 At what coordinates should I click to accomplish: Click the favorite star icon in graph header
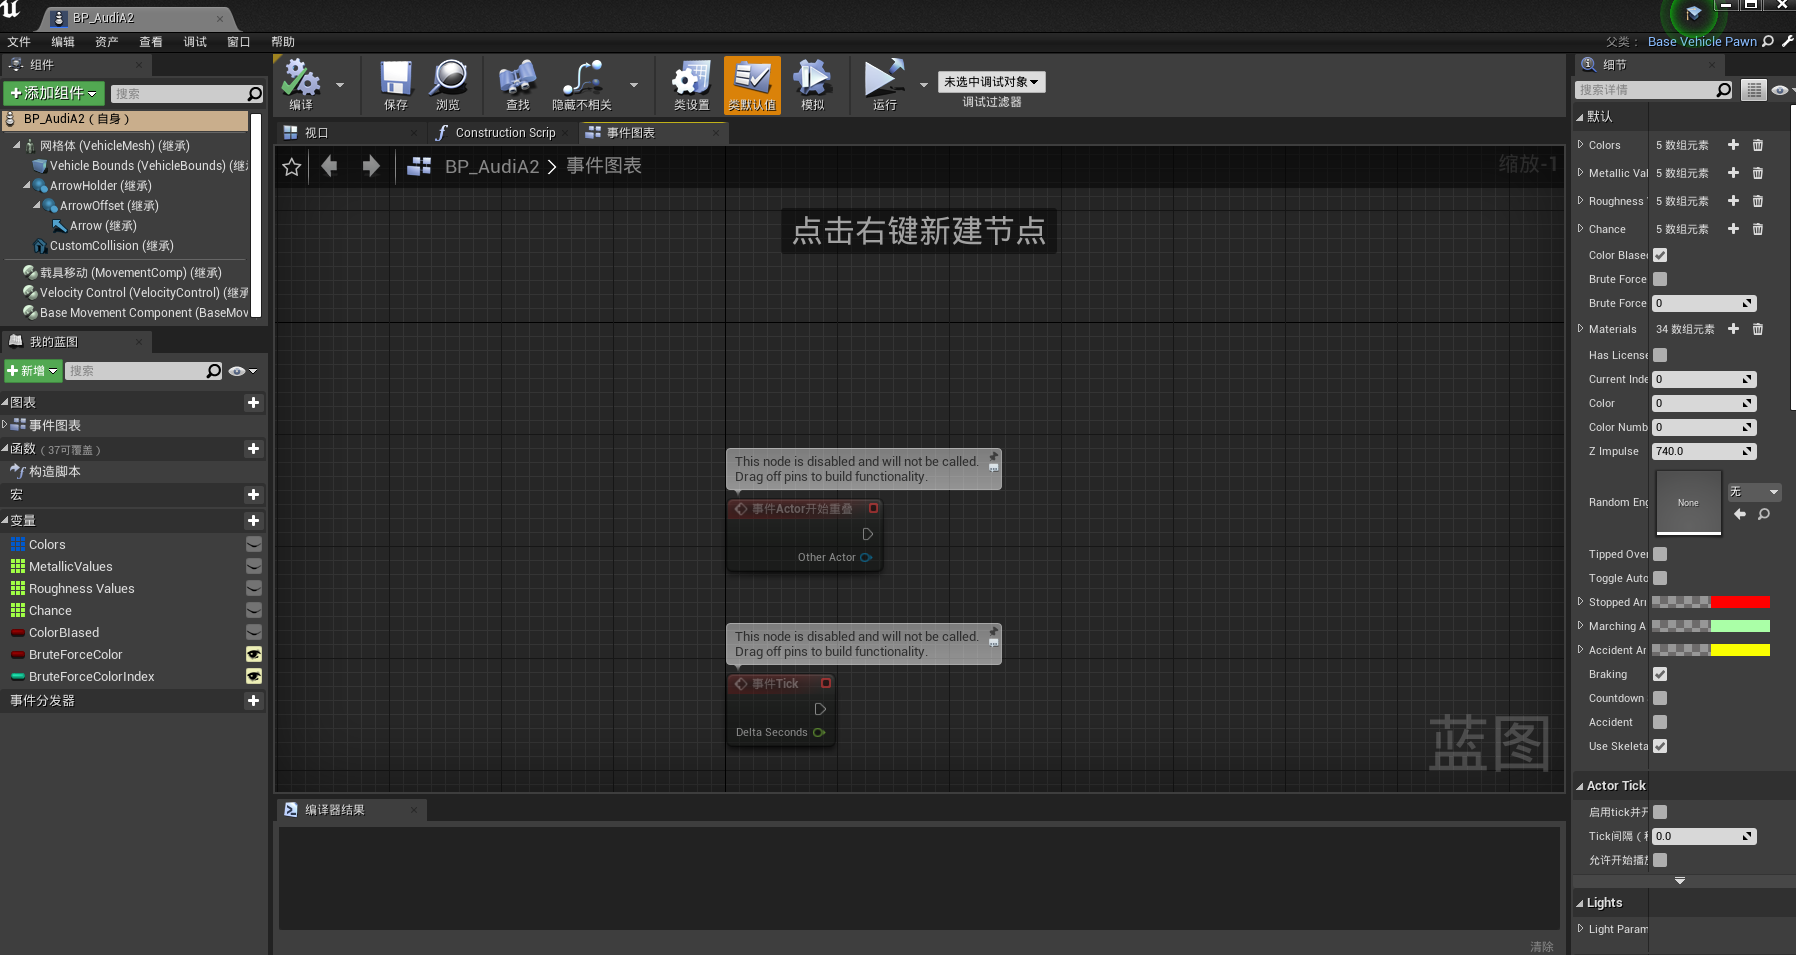tap(292, 167)
